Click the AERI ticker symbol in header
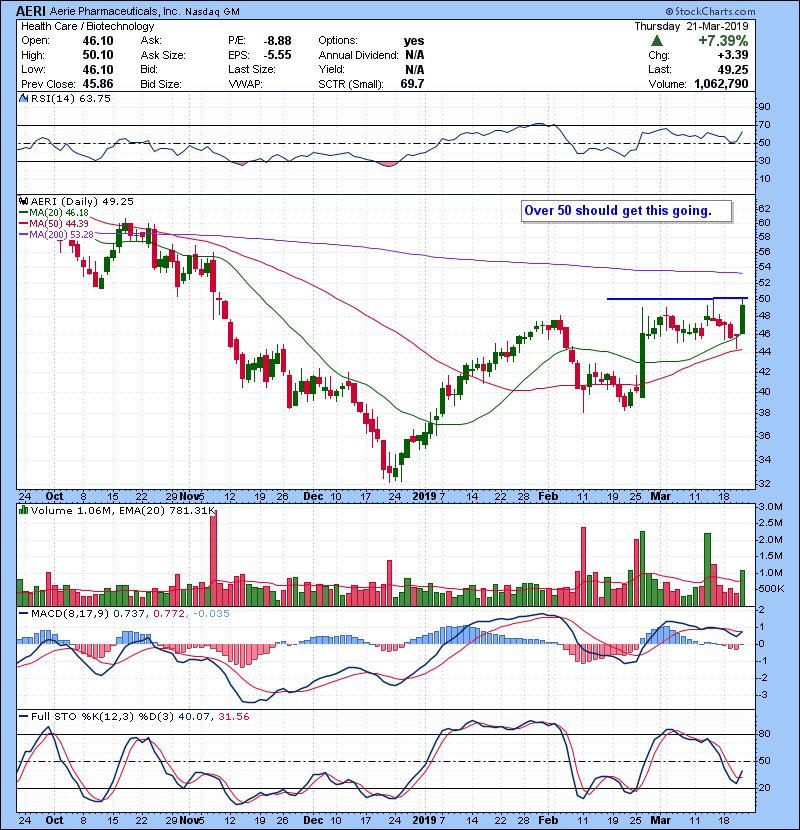The image size is (800, 830). point(31,11)
